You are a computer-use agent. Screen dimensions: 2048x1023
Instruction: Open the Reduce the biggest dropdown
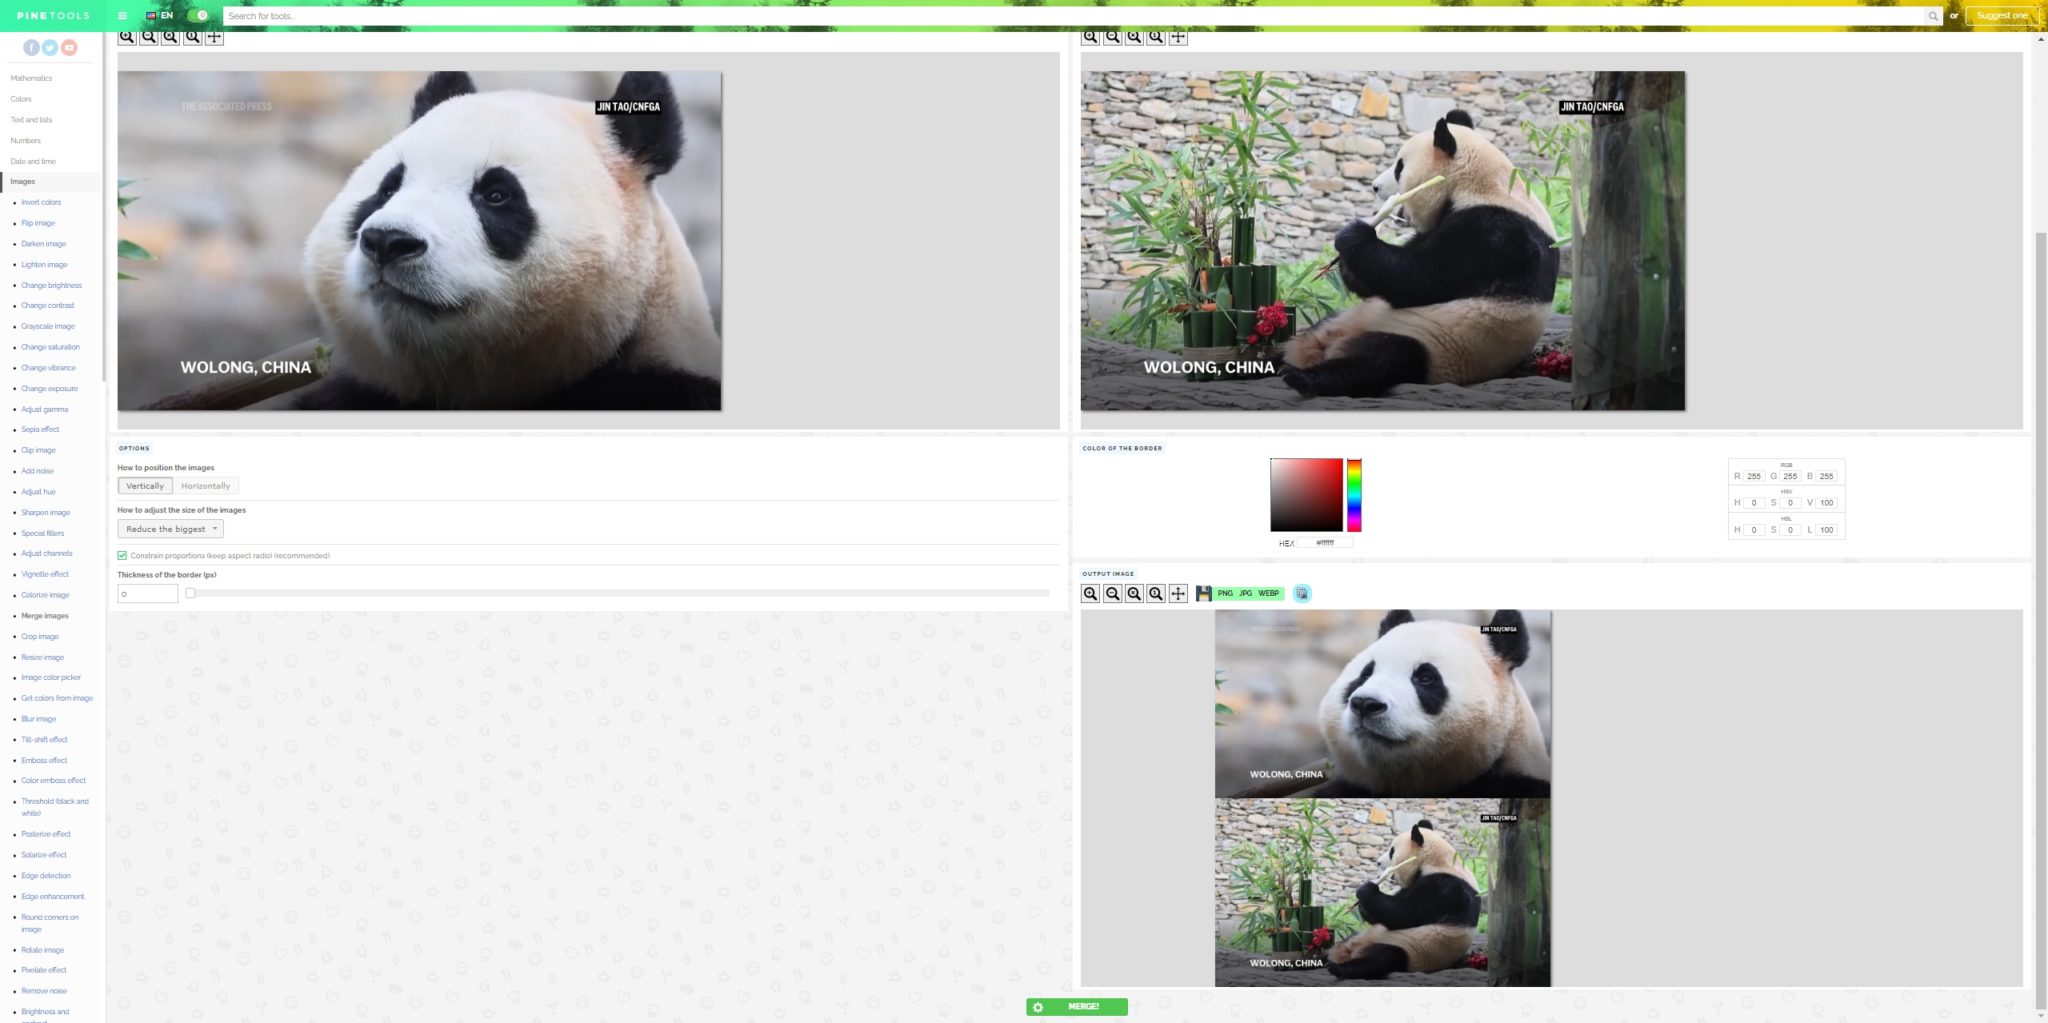point(170,528)
